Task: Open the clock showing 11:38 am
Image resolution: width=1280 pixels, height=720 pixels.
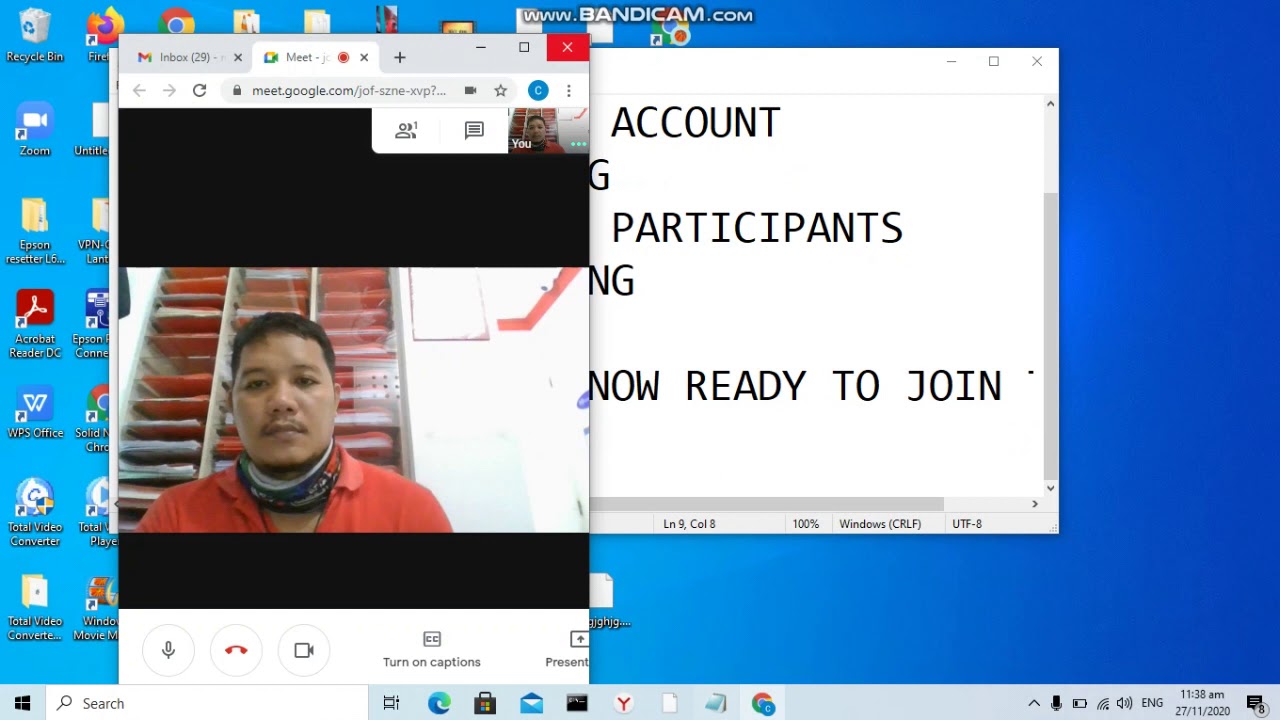Action: point(1203,703)
